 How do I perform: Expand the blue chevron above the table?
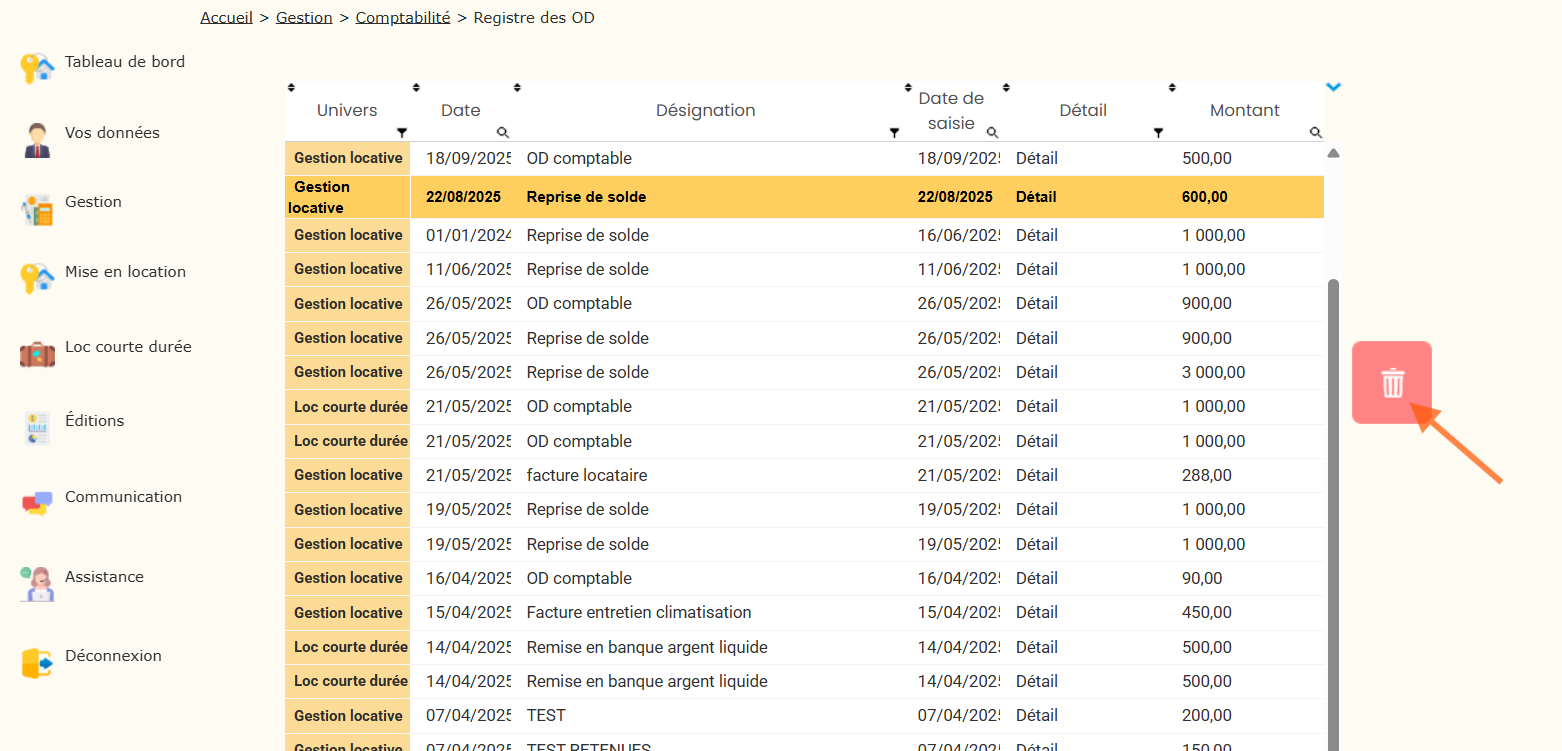(x=1333, y=87)
